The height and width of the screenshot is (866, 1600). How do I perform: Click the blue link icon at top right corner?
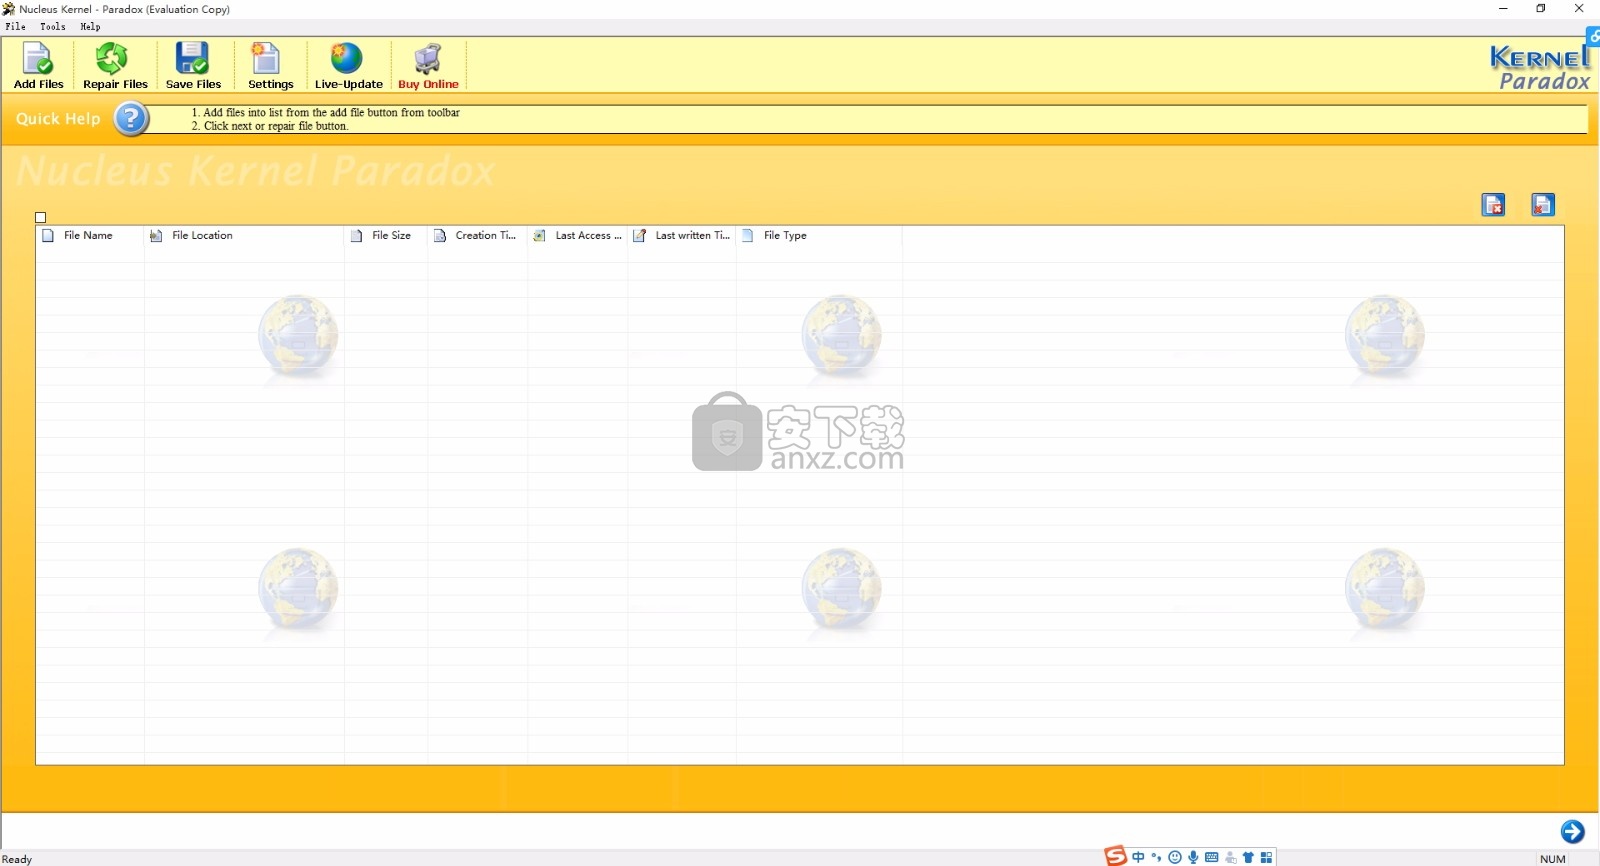[x=1593, y=36]
